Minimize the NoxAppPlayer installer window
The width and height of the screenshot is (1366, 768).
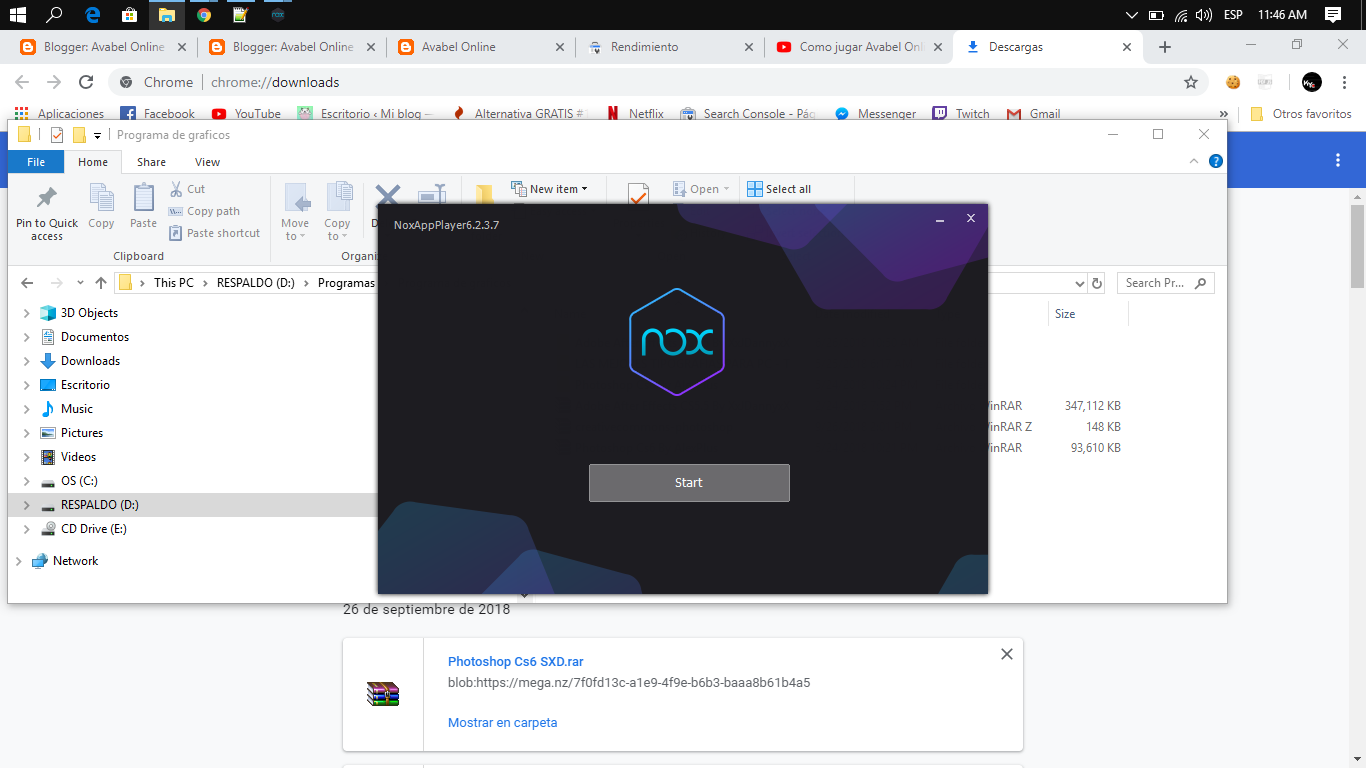pyautogui.click(x=940, y=219)
